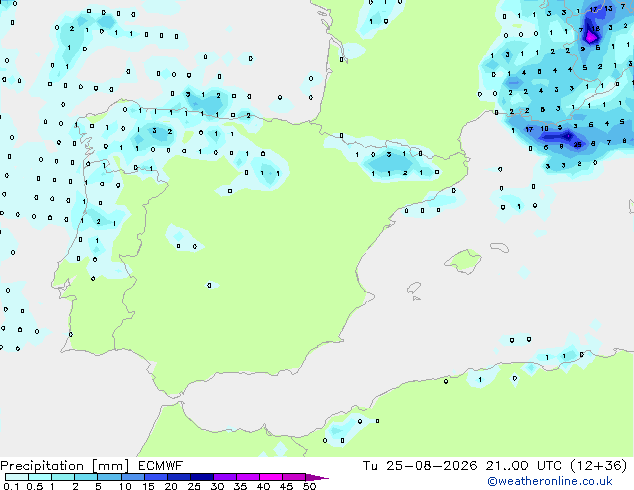This screenshot has height=490, width=634.
Task: Pick the dark navy 25–30 mm legend swatch
Action: pyautogui.click(x=201, y=477)
